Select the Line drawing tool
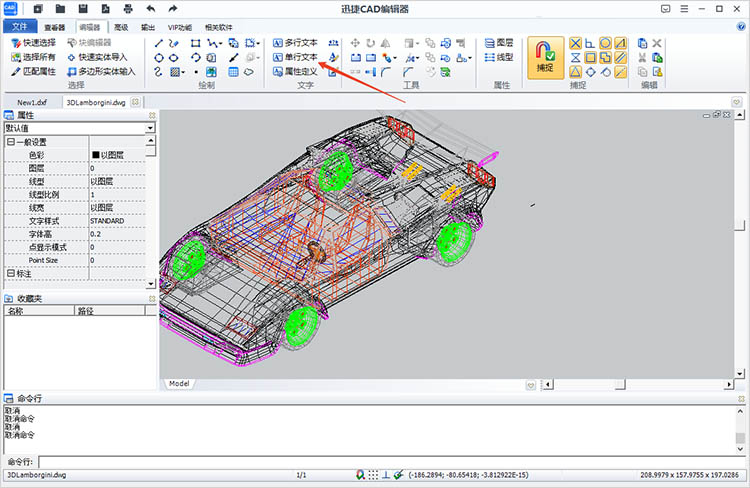The width and height of the screenshot is (750, 488). point(159,43)
